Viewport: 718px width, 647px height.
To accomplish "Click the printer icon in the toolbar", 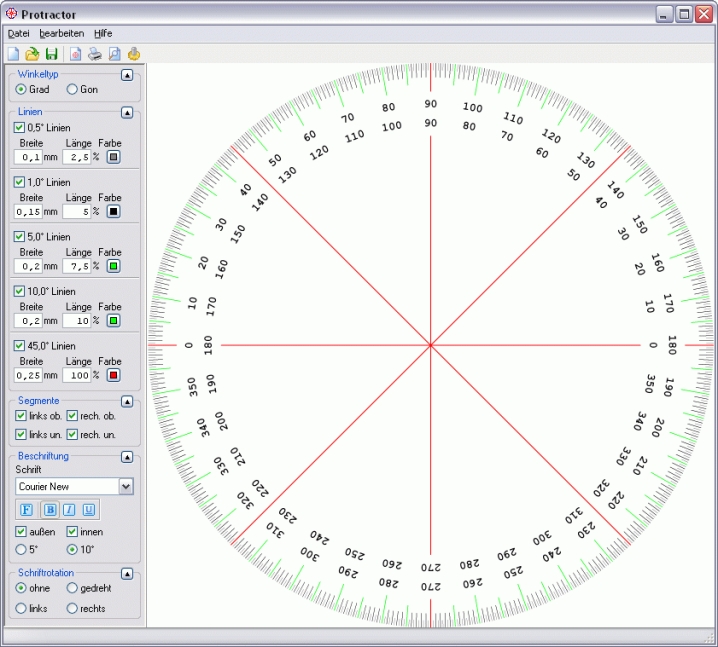I will [95, 54].
